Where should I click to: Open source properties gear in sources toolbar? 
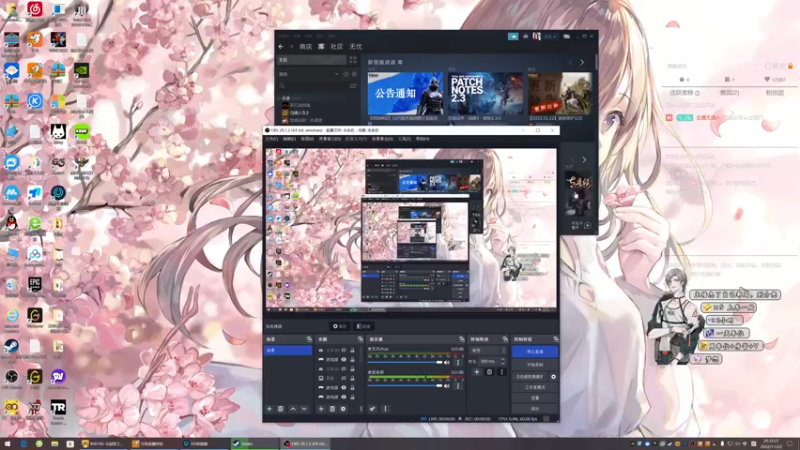[343, 409]
